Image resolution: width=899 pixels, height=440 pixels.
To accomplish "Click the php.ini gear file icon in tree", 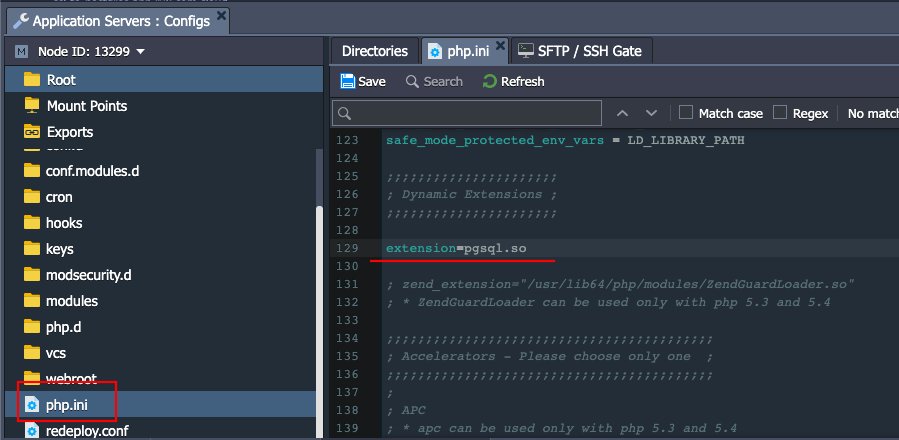I will 32,405.
